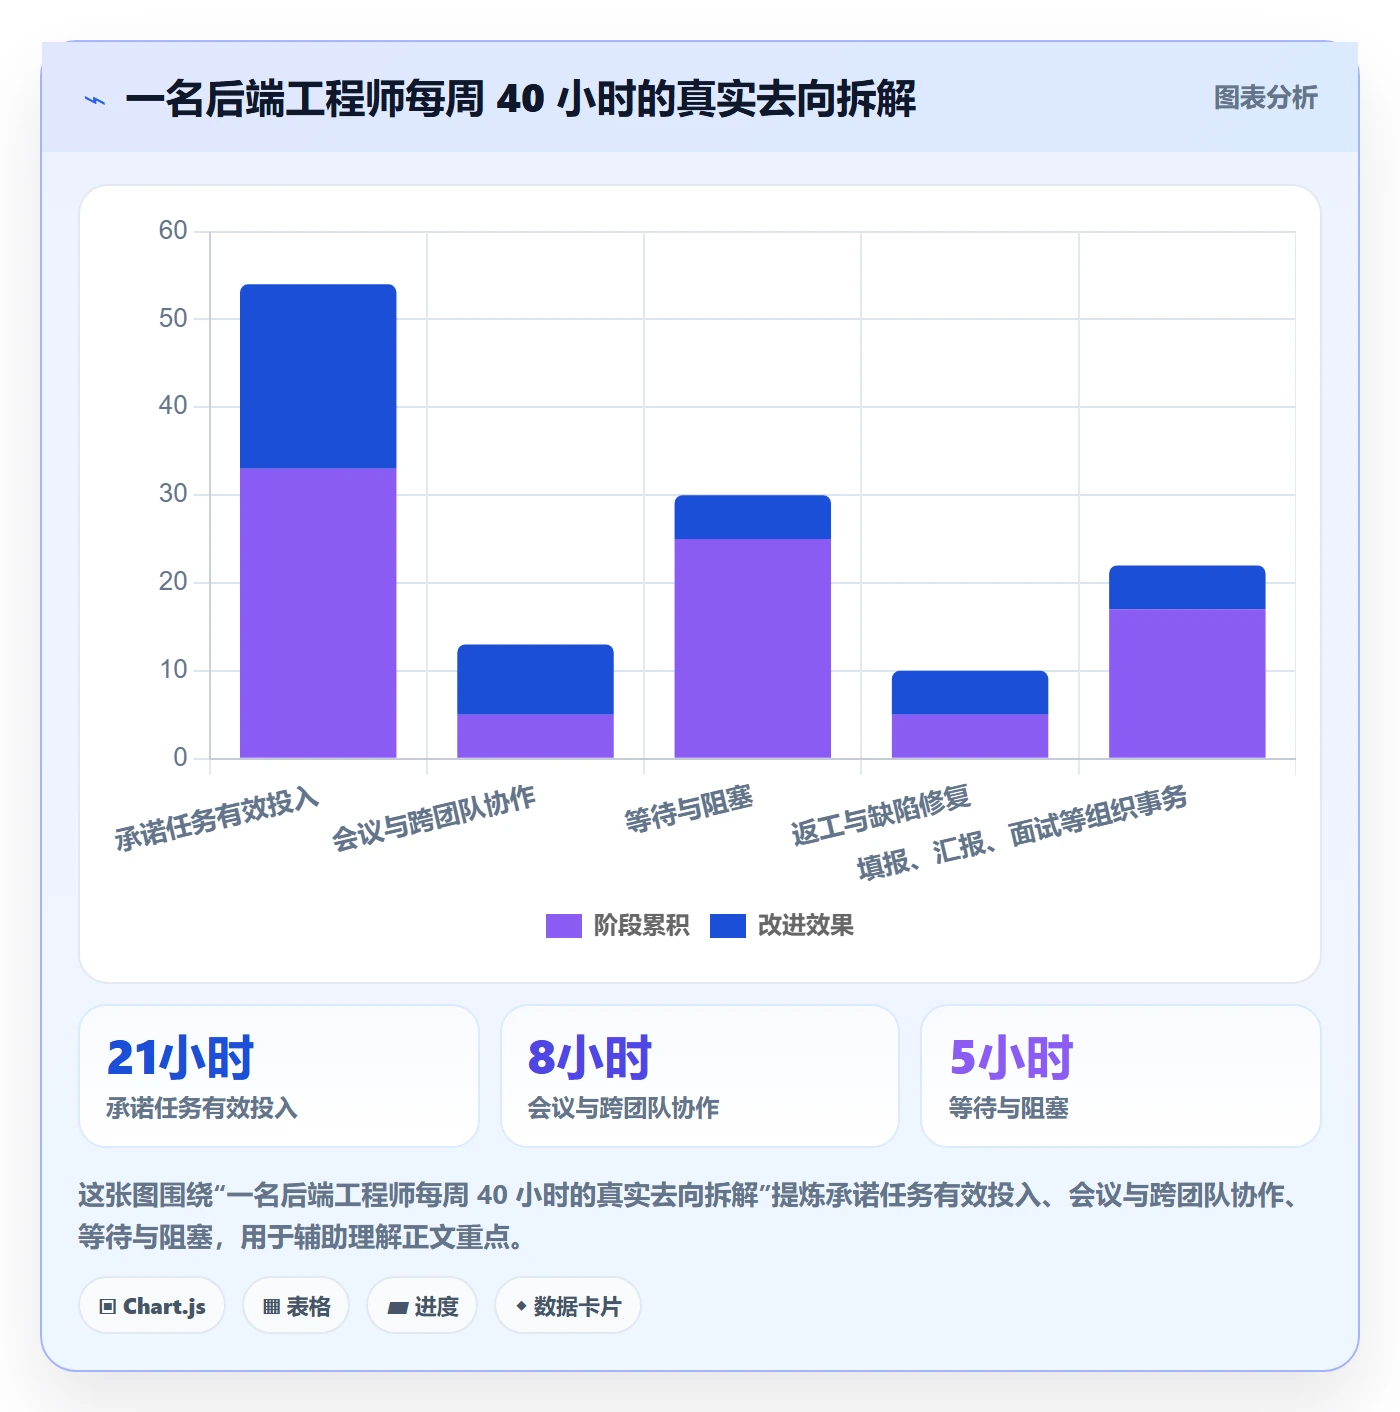Click the description paragraph starting with 这张图围绕
The image size is (1400, 1412).
tap(690, 1216)
